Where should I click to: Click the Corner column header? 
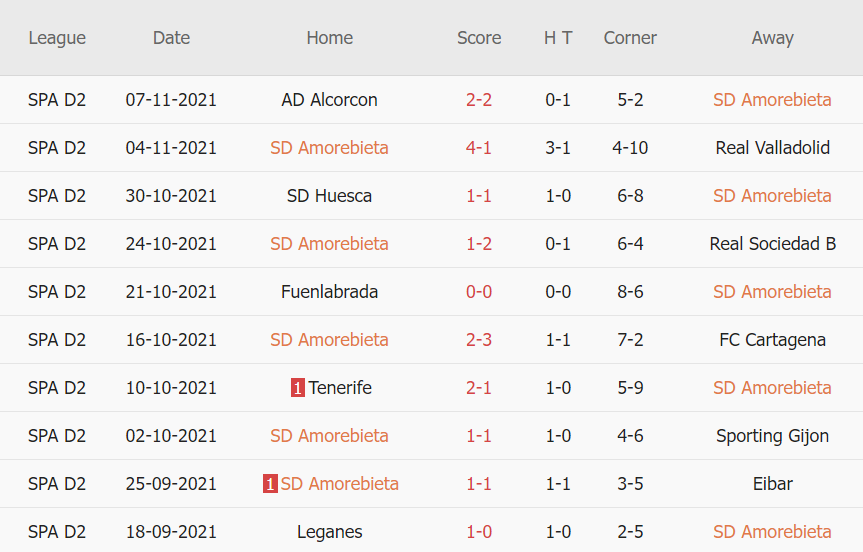point(630,38)
